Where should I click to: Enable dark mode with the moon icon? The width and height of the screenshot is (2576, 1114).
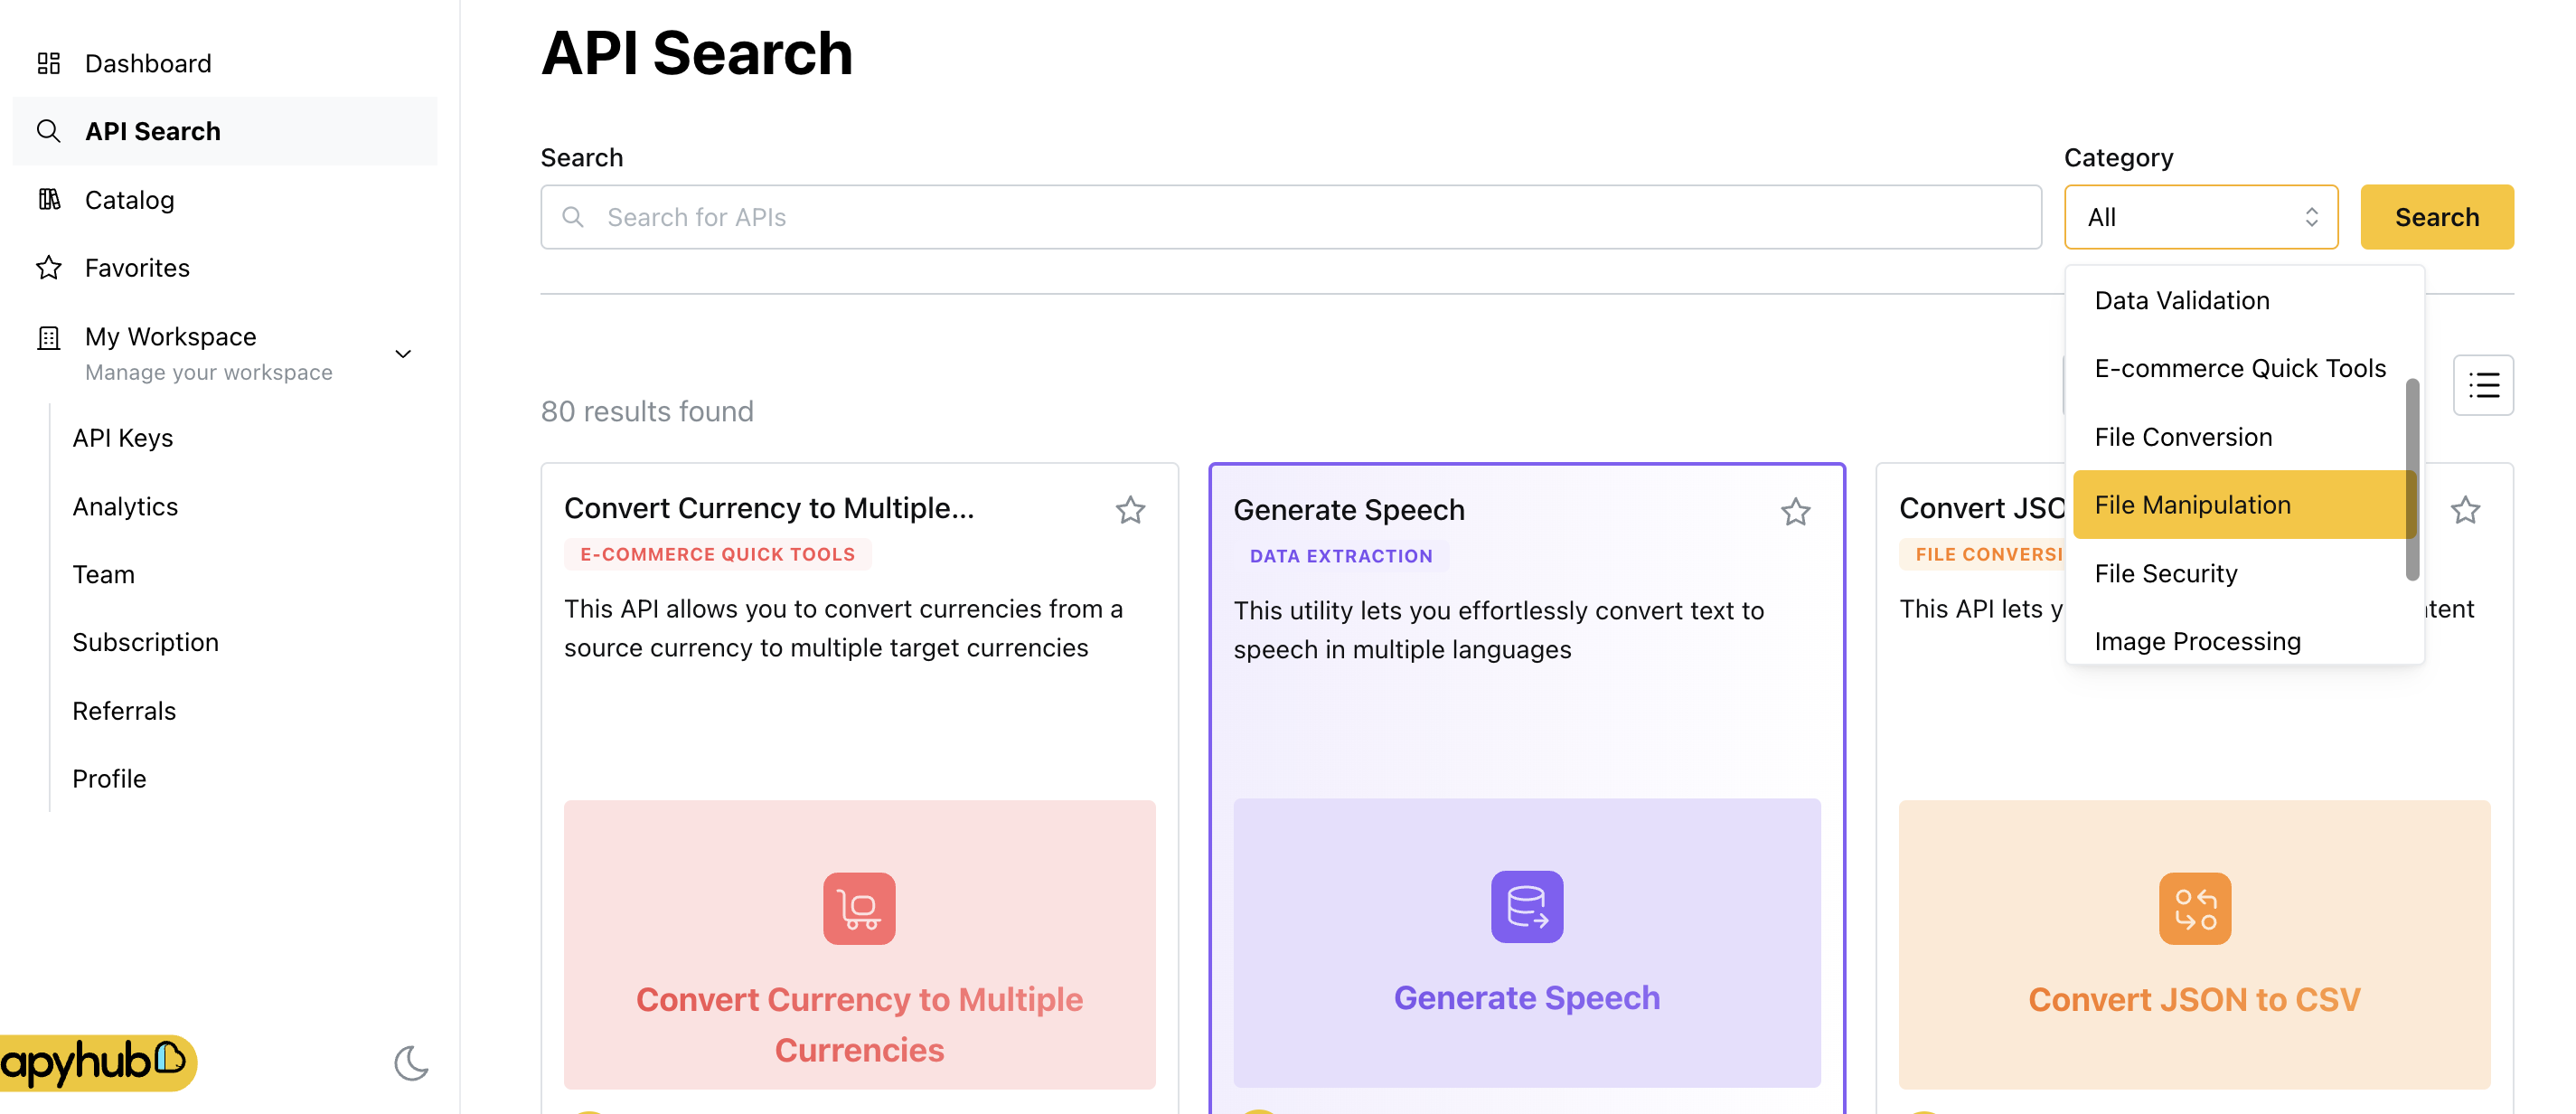tap(412, 1064)
